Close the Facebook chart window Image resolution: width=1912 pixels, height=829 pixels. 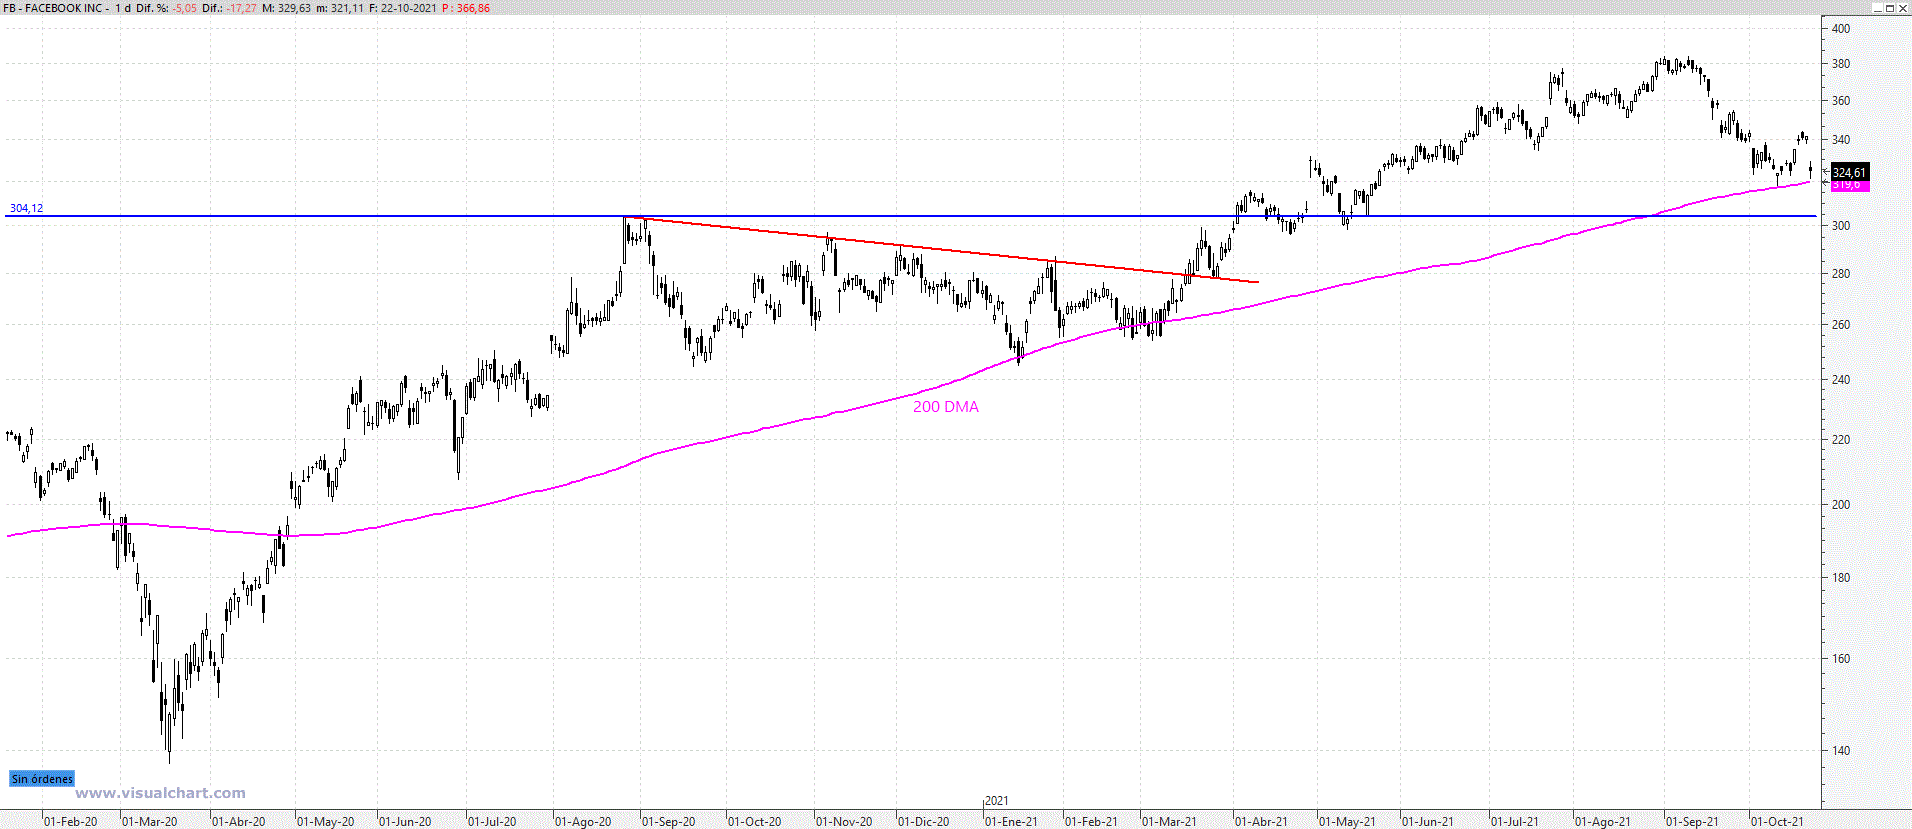point(1902,8)
